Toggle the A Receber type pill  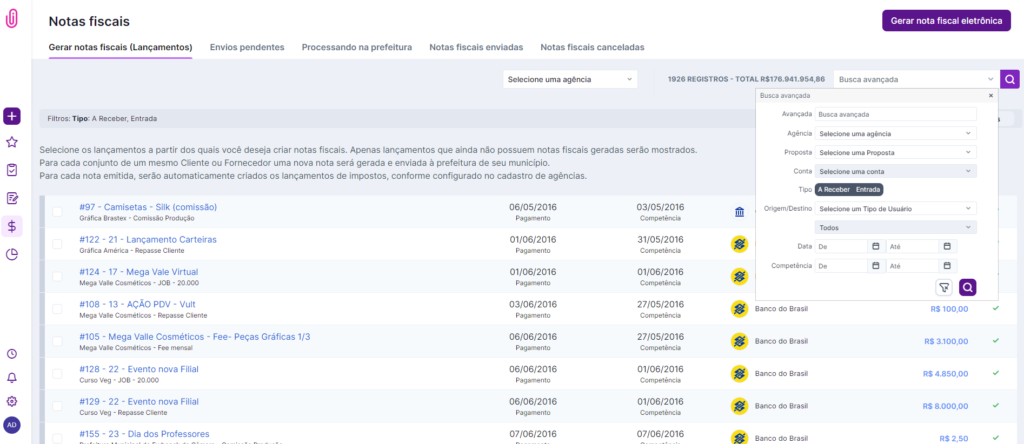(x=833, y=190)
